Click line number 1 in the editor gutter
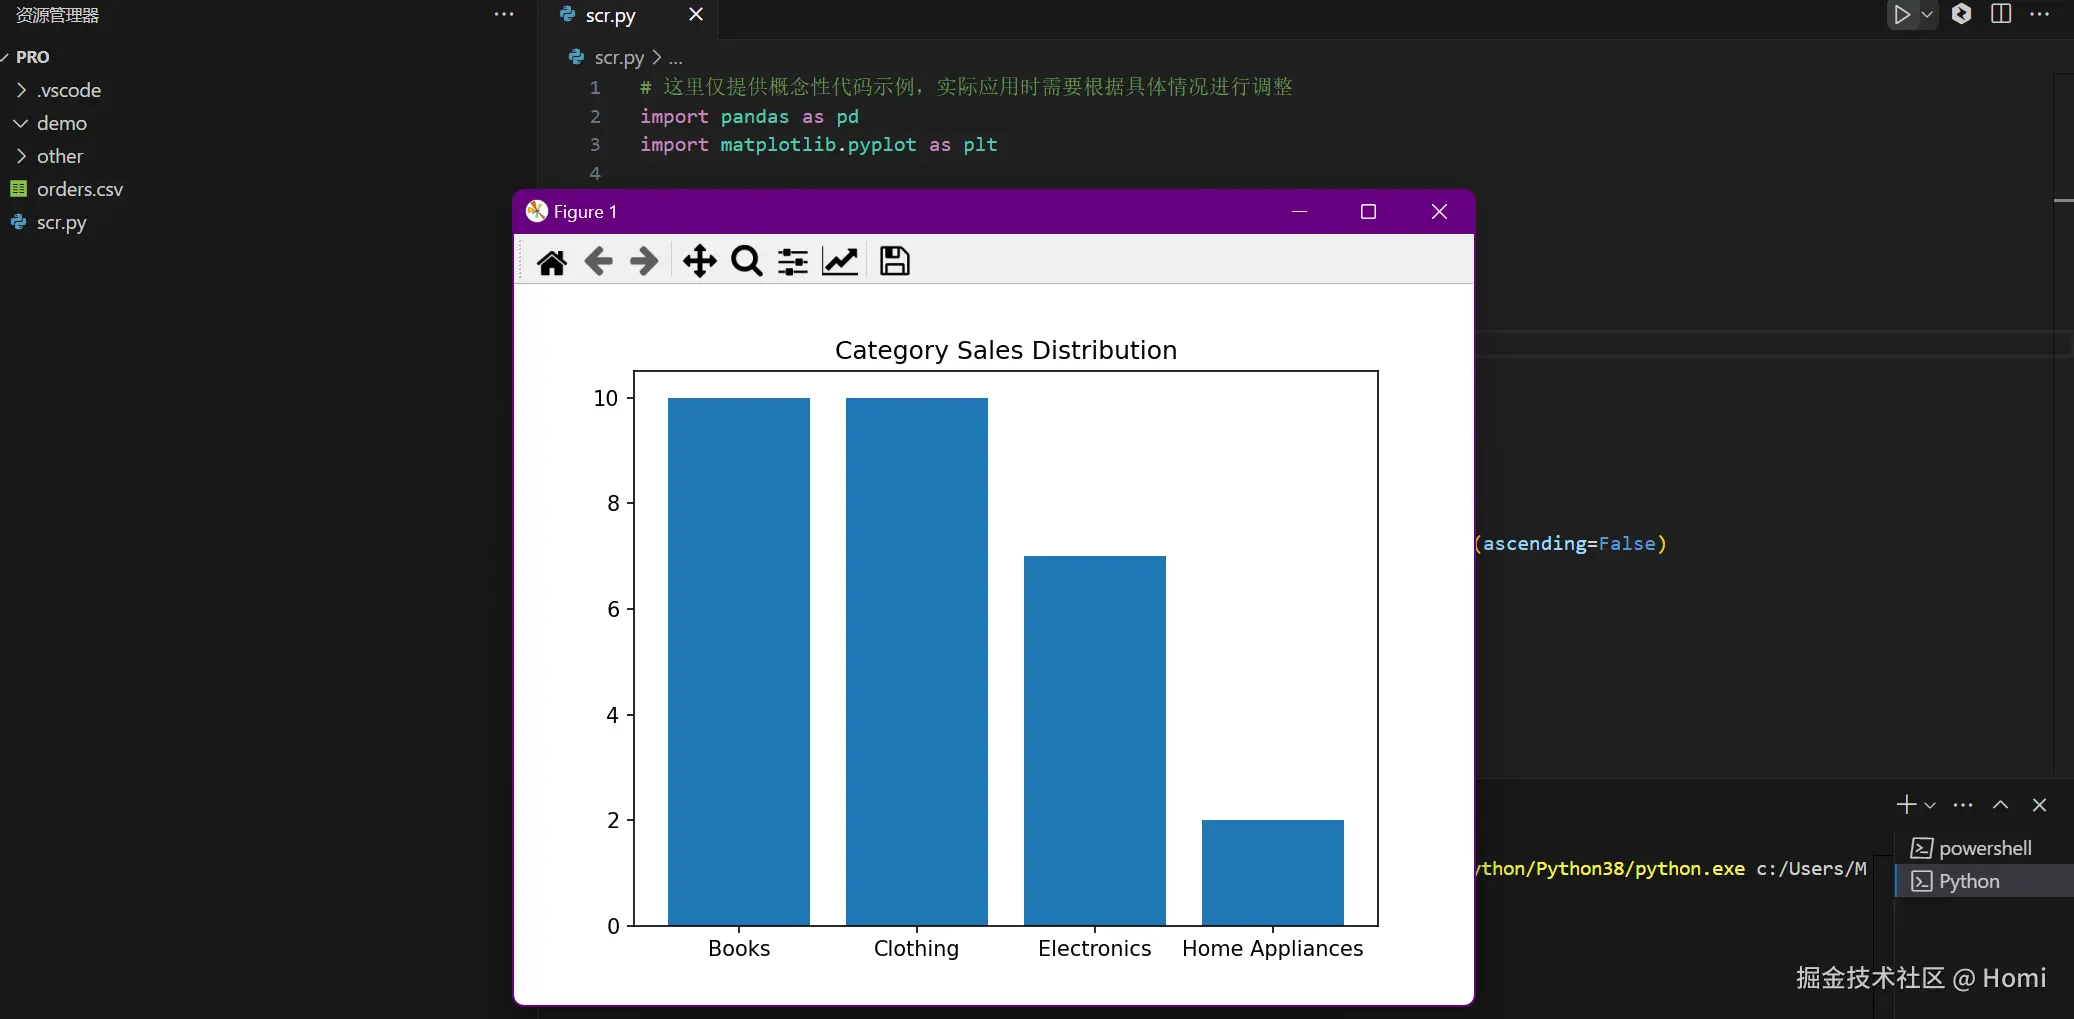The height and width of the screenshot is (1019, 2074). coord(595,87)
